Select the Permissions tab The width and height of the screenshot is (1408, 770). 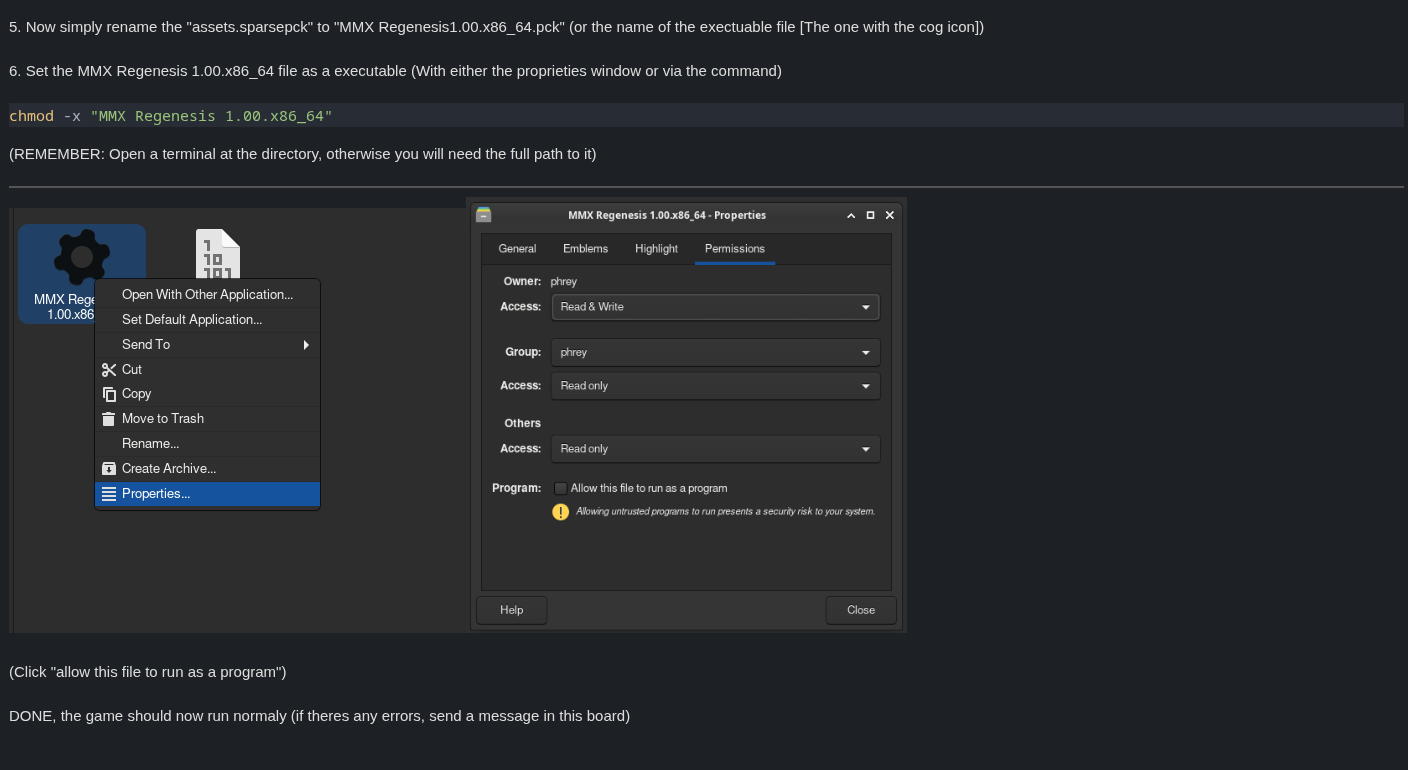tap(735, 249)
